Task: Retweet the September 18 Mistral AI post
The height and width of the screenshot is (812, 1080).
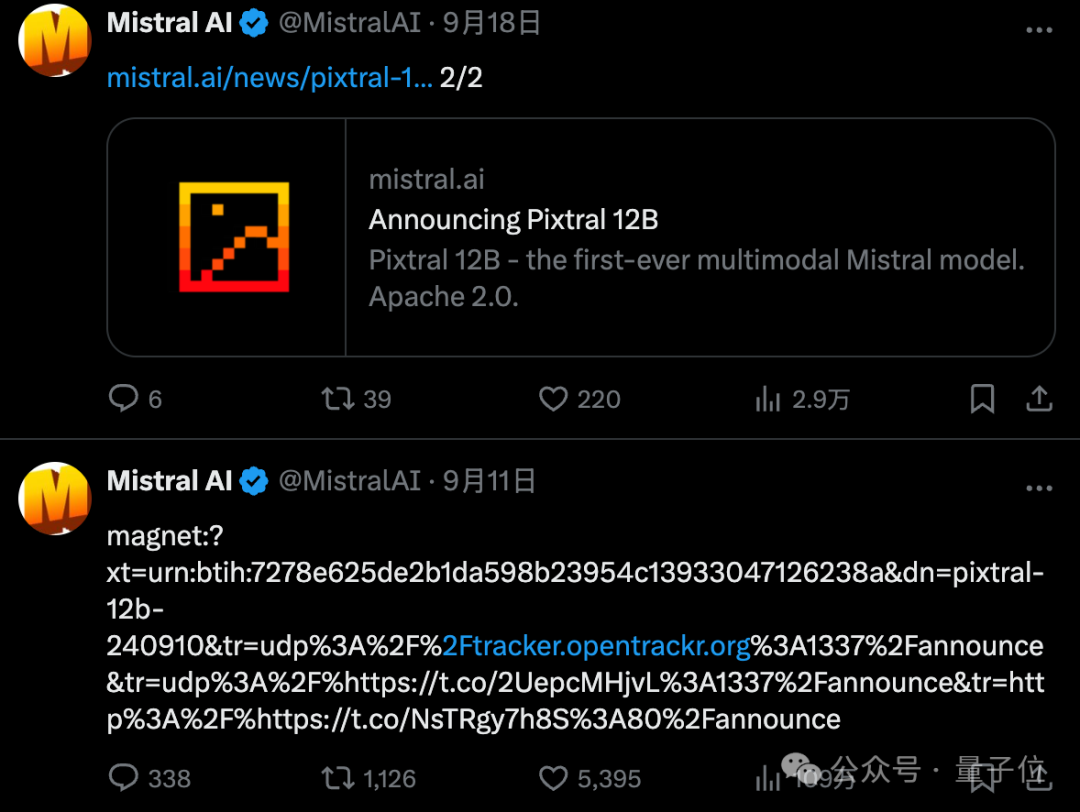Action: click(x=338, y=399)
